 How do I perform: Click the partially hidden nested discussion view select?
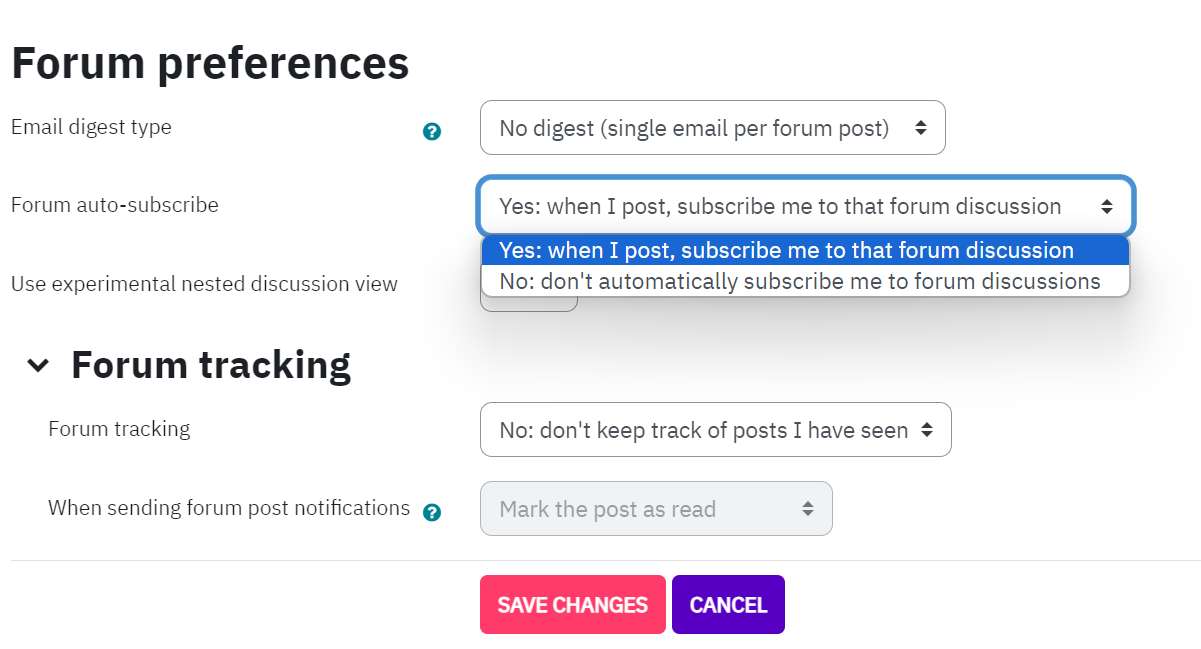[529, 304]
